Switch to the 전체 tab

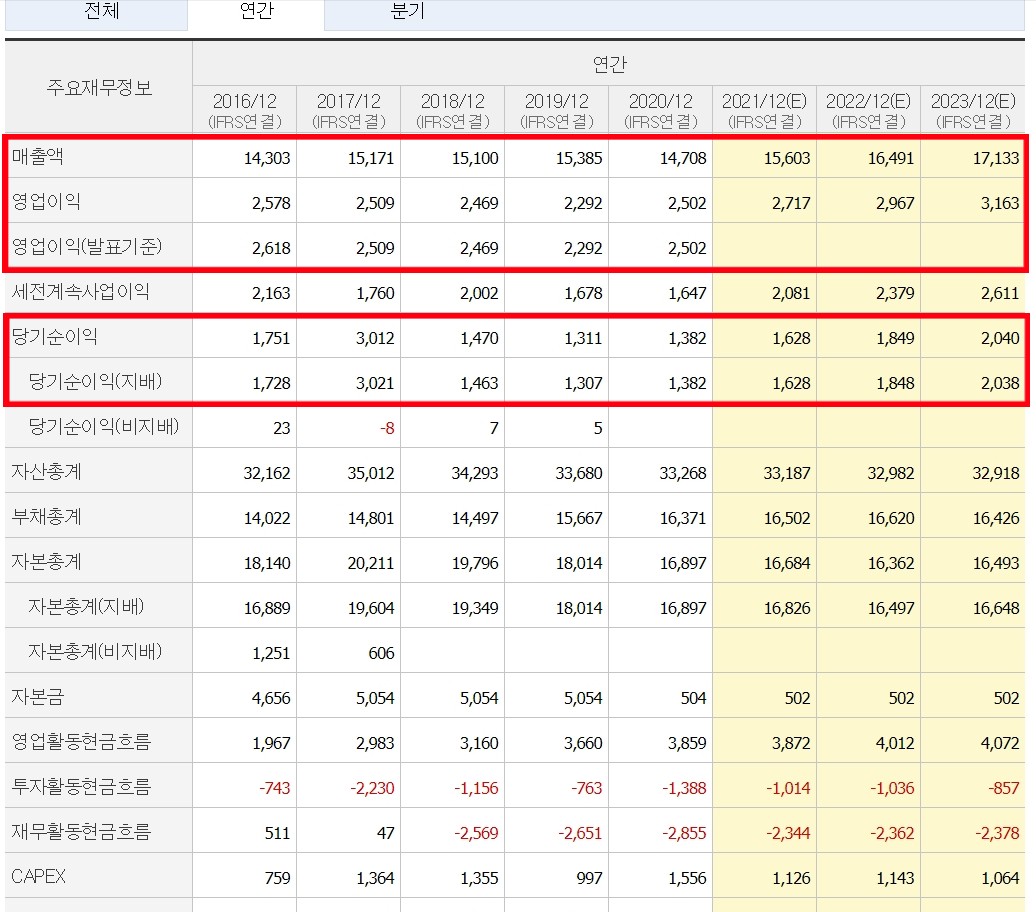(x=97, y=13)
